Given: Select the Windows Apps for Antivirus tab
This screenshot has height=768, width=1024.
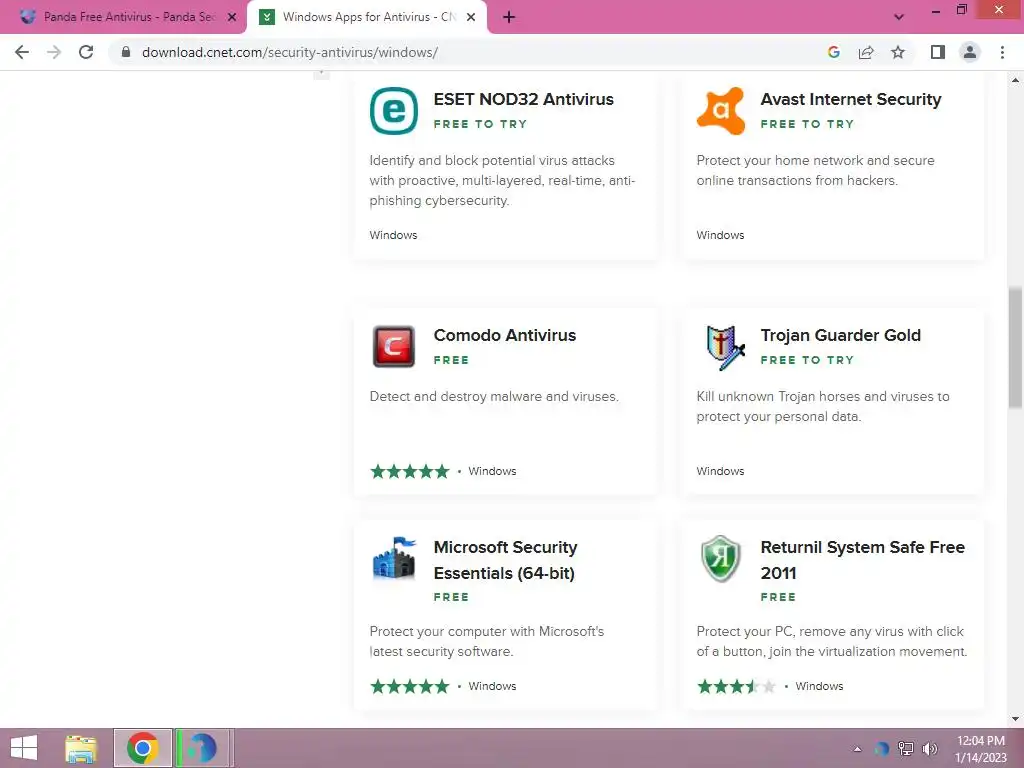Looking at the screenshot, I should coord(366,18).
